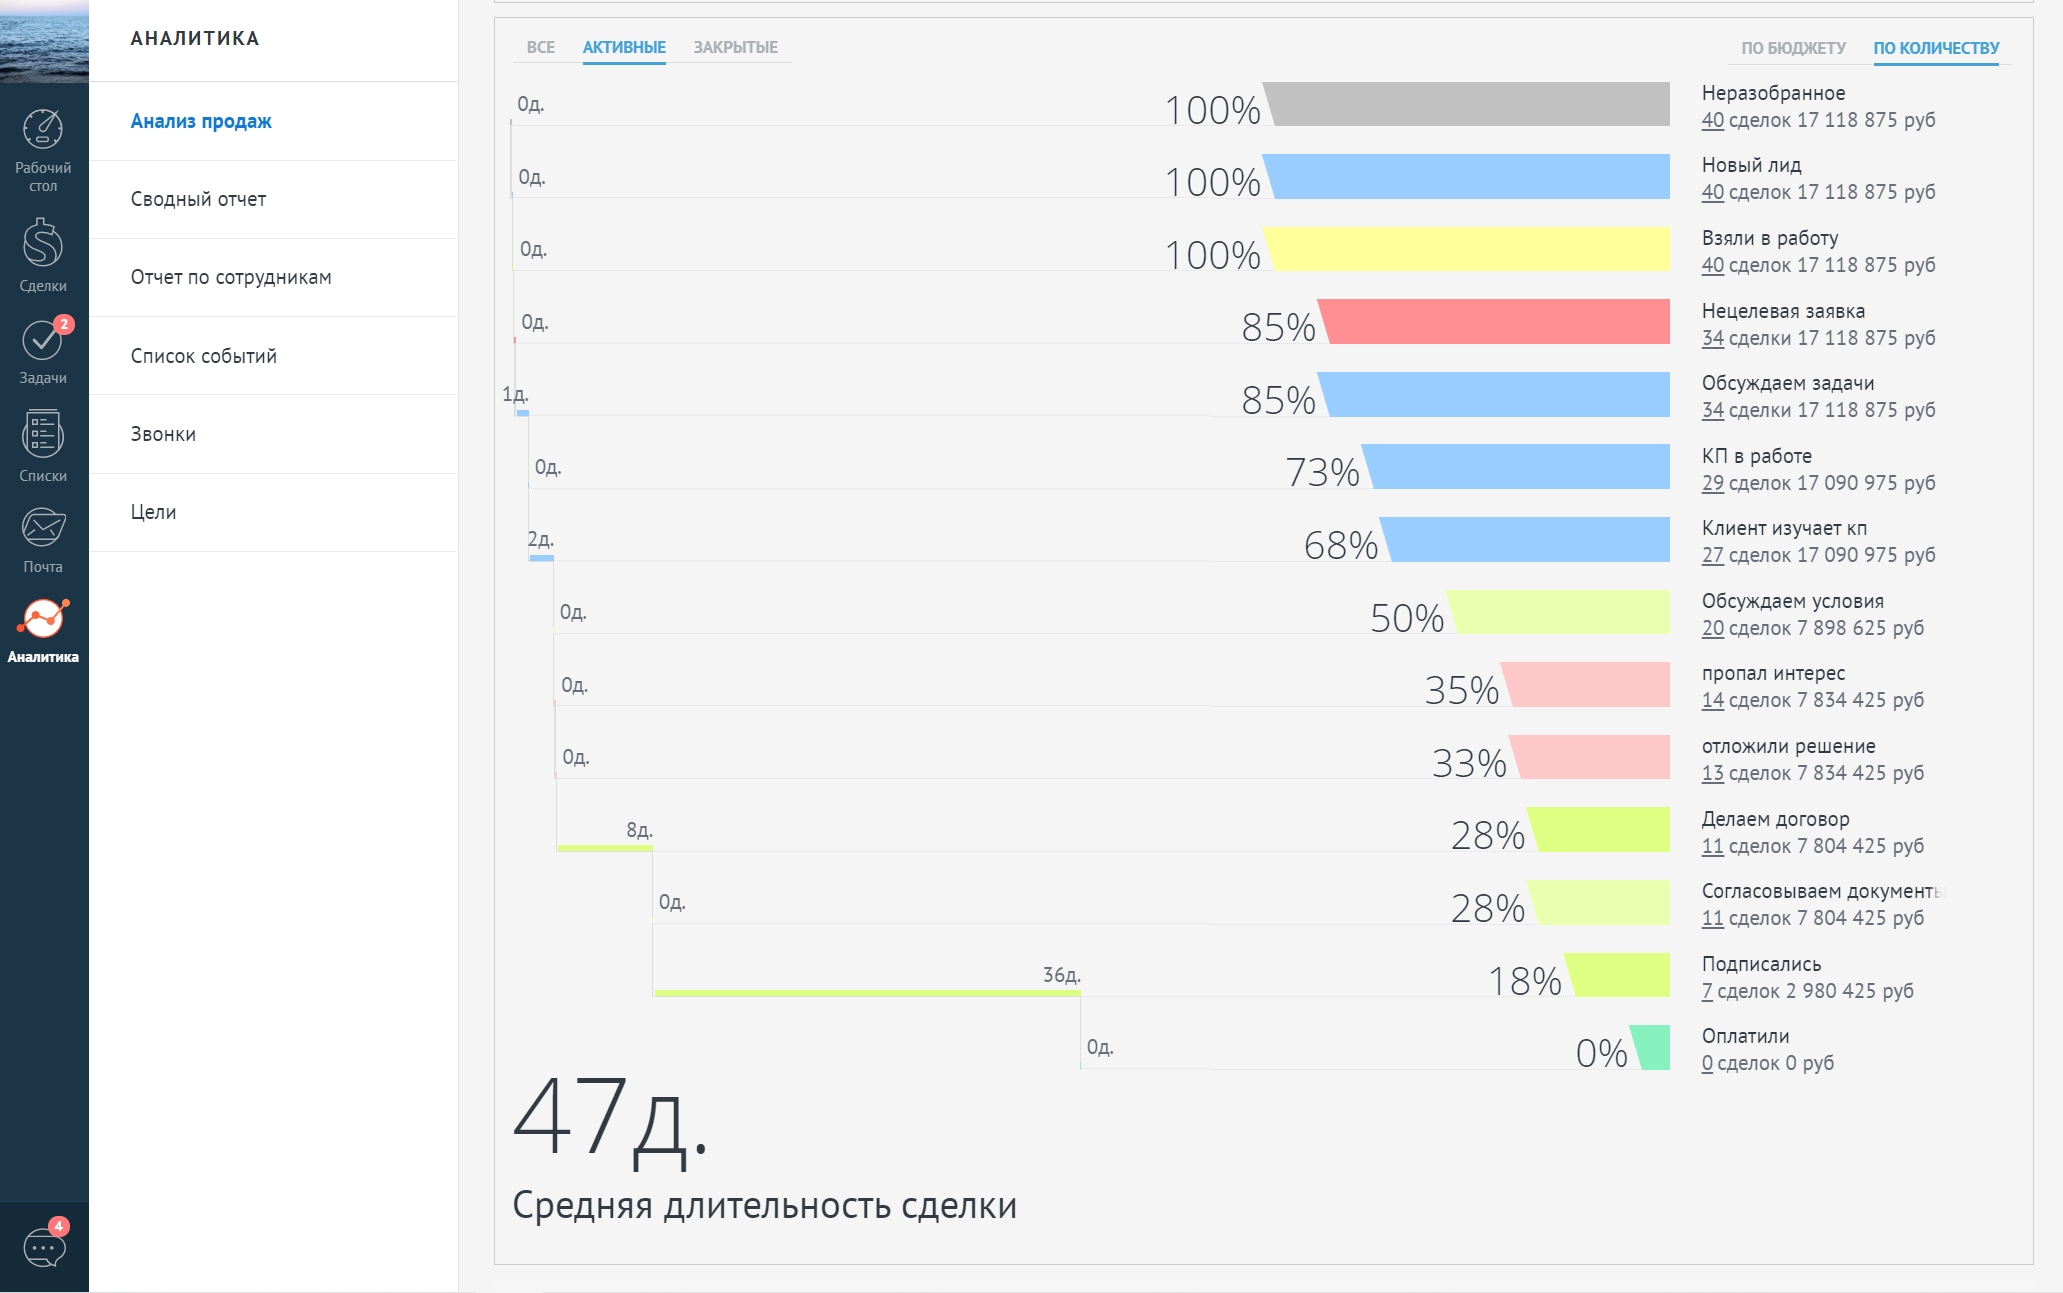Open the Задачи checkmark icon
Image resolution: width=2063 pixels, height=1293 pixels.
tap(43, 341)
